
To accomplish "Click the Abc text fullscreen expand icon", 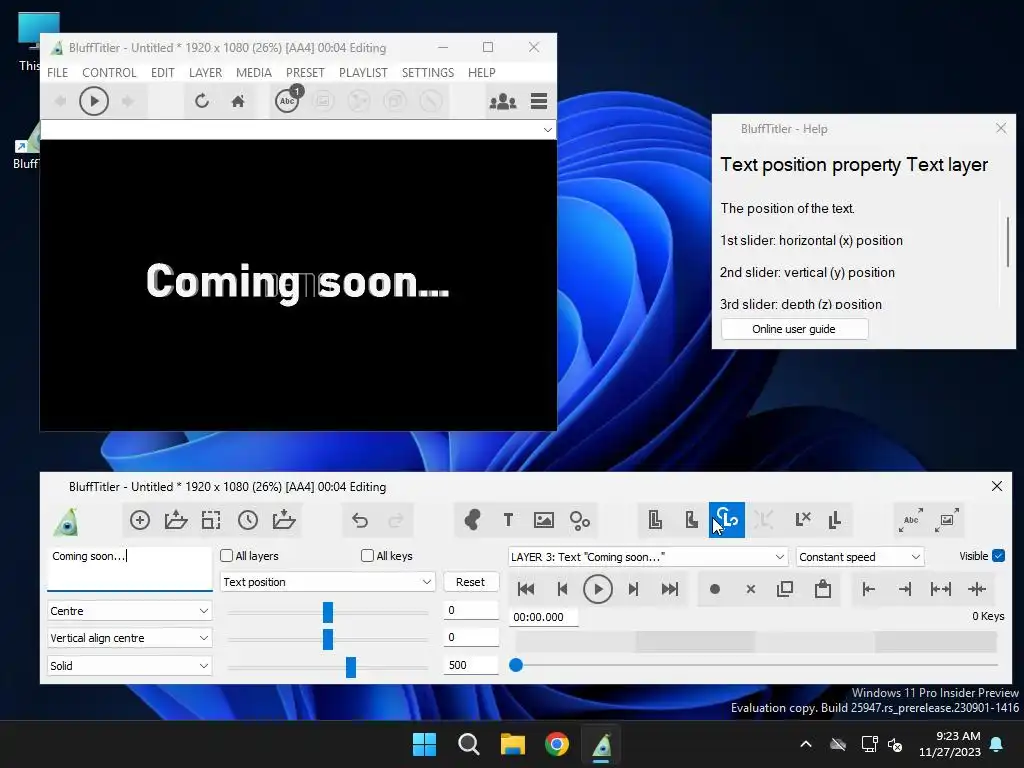I will pos(911,520).
